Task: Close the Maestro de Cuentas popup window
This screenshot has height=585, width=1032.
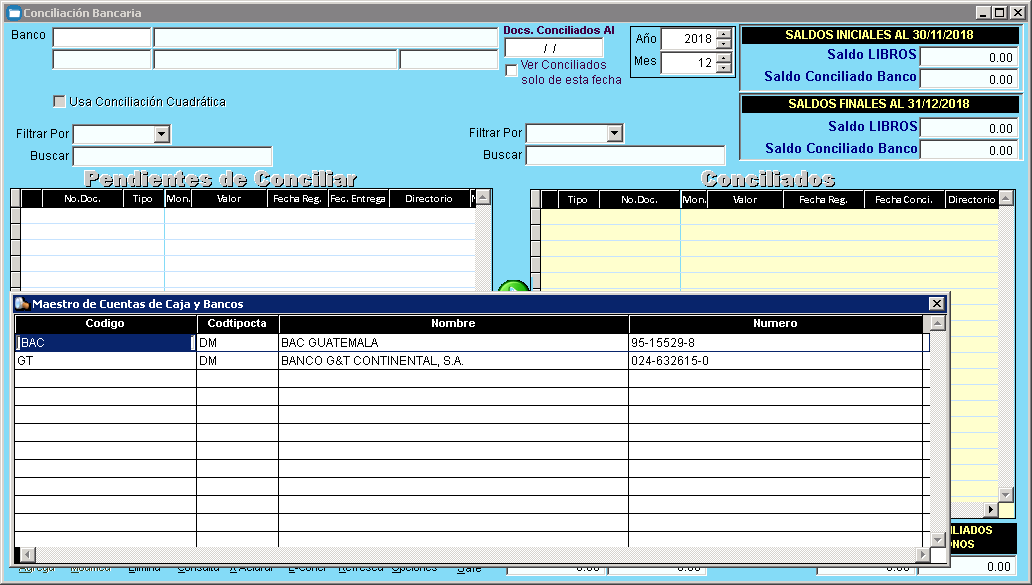Action: [x=936, y=304]
